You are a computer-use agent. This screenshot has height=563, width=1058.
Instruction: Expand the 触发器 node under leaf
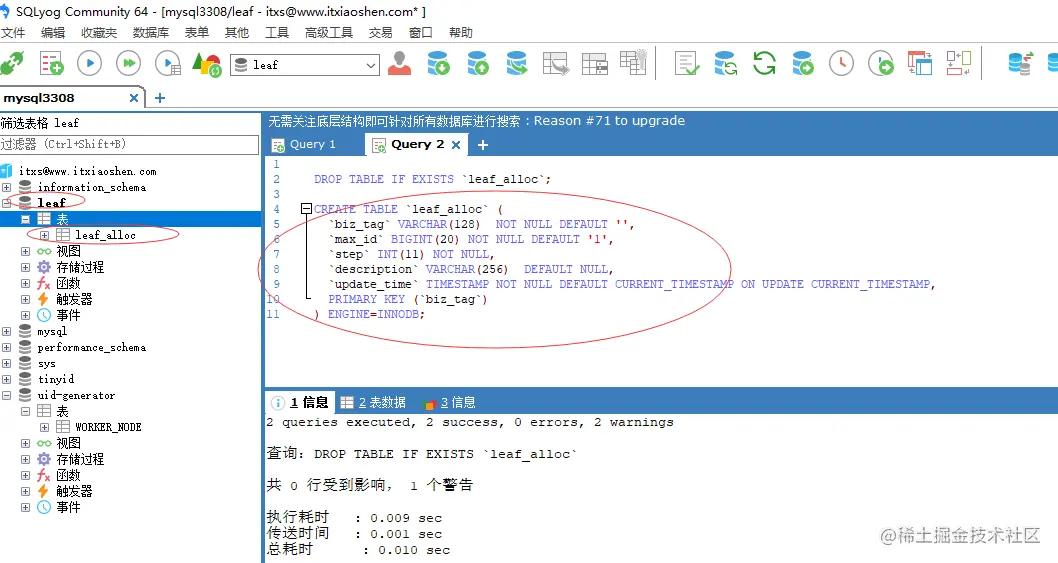point(25,299)
